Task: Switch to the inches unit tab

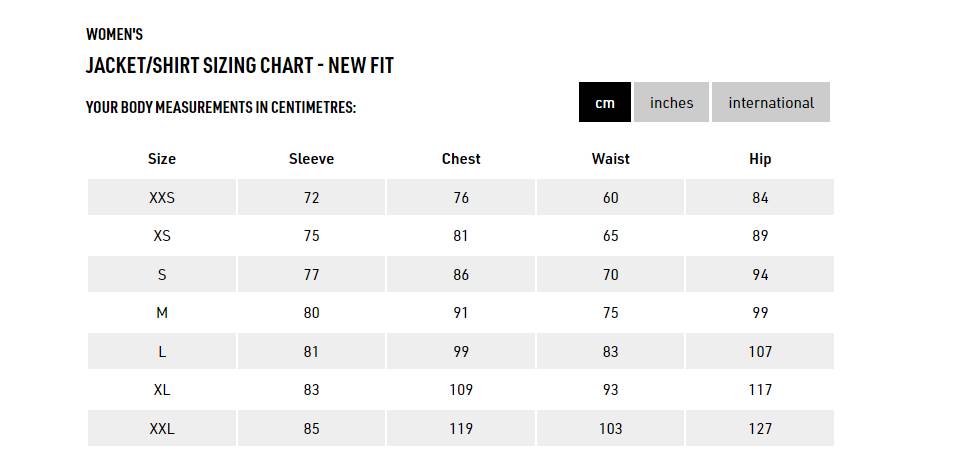Action: pyautogui.click(x=671, y=102)
